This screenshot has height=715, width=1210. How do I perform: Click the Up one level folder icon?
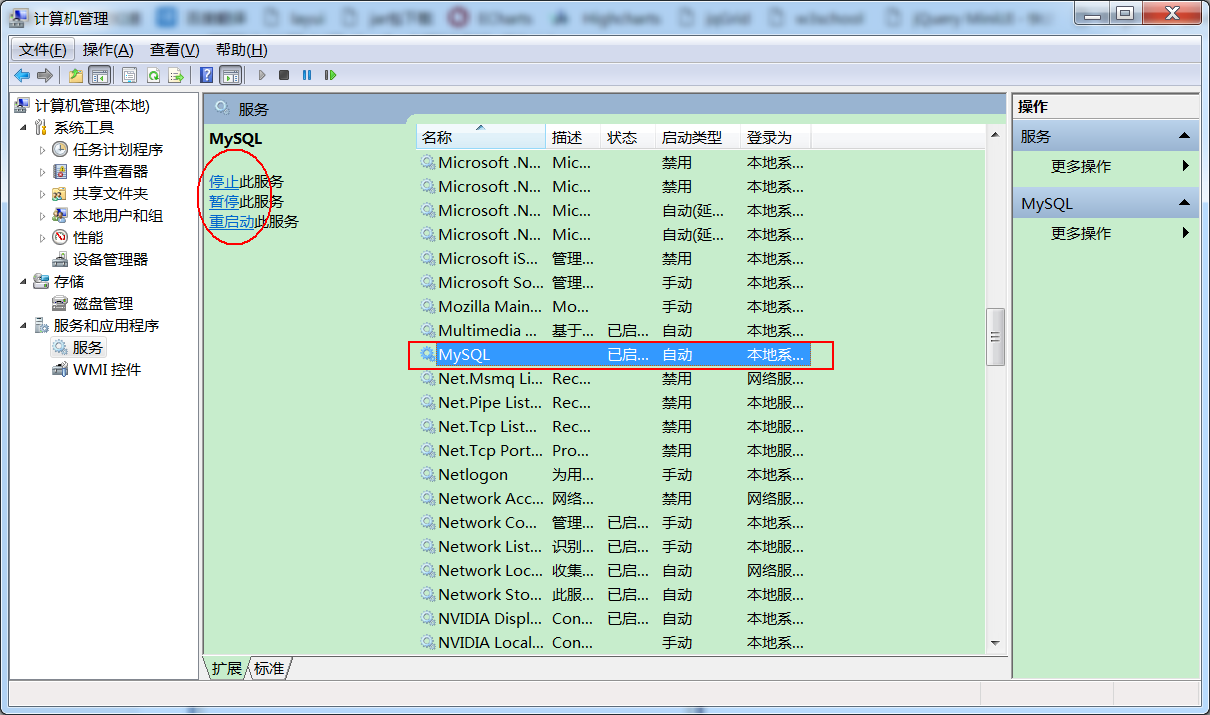[x=76, y=75]
